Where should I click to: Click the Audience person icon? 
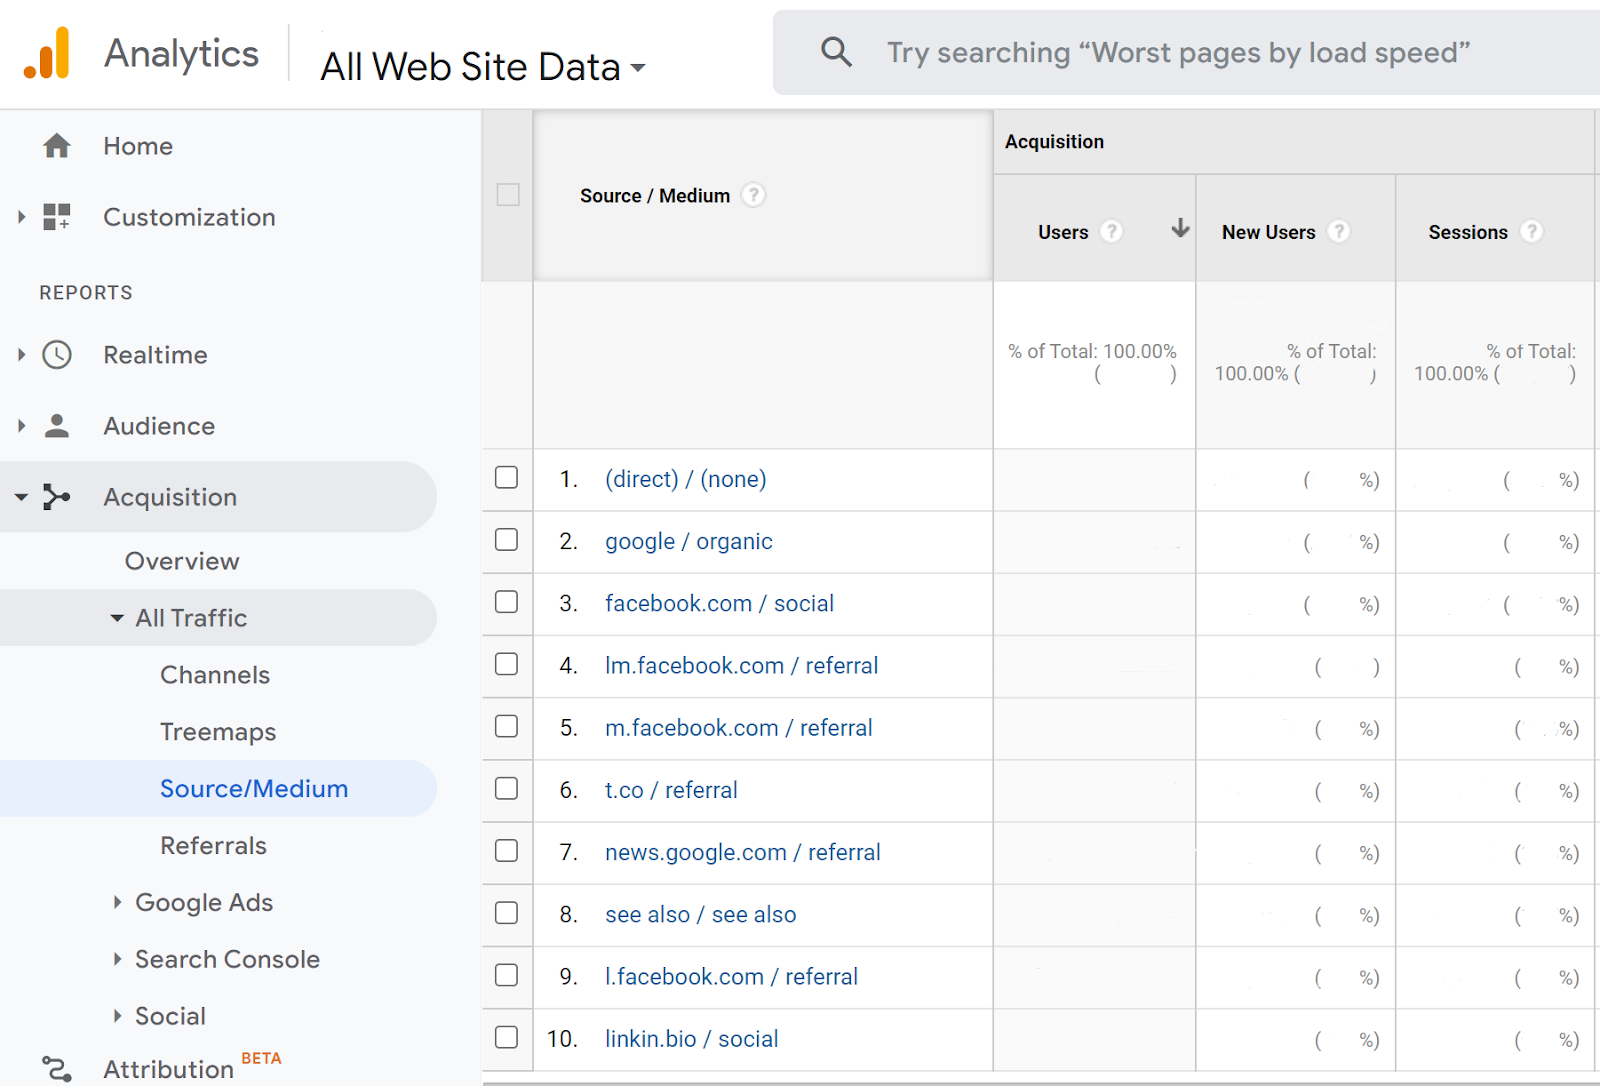click(x=57, y=425)
